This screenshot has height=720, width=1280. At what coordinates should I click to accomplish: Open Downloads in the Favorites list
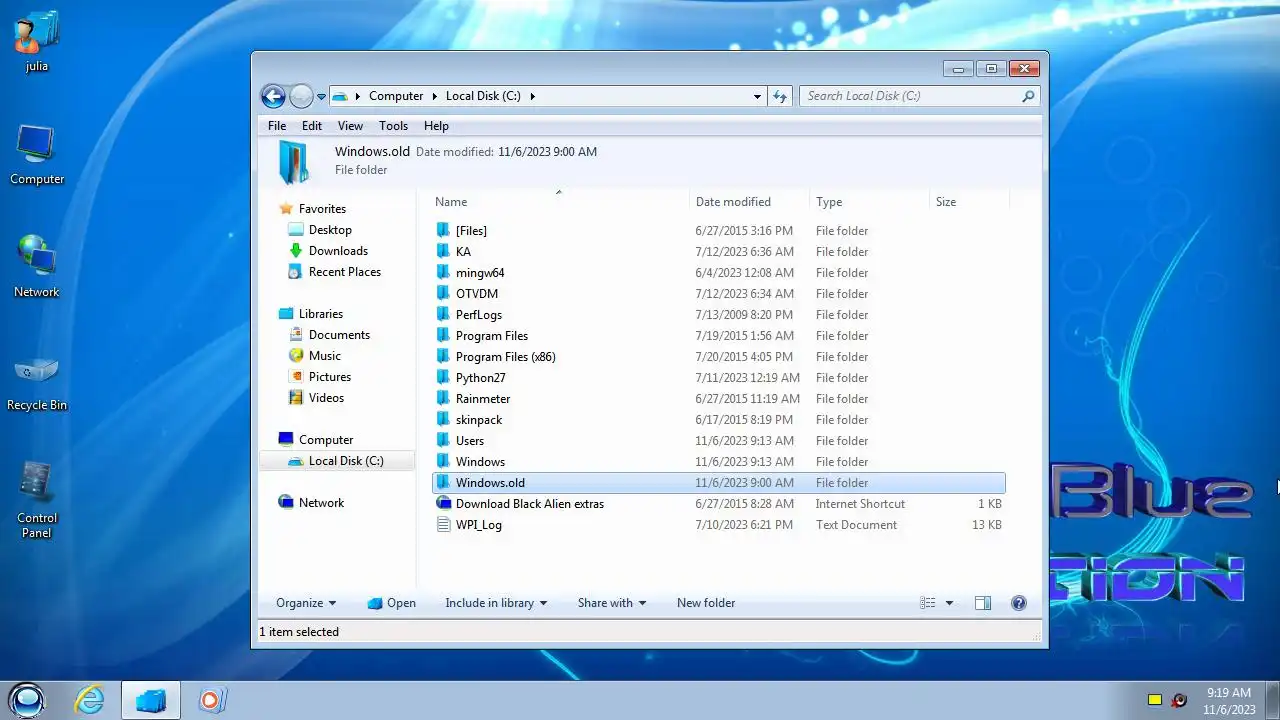338,251
